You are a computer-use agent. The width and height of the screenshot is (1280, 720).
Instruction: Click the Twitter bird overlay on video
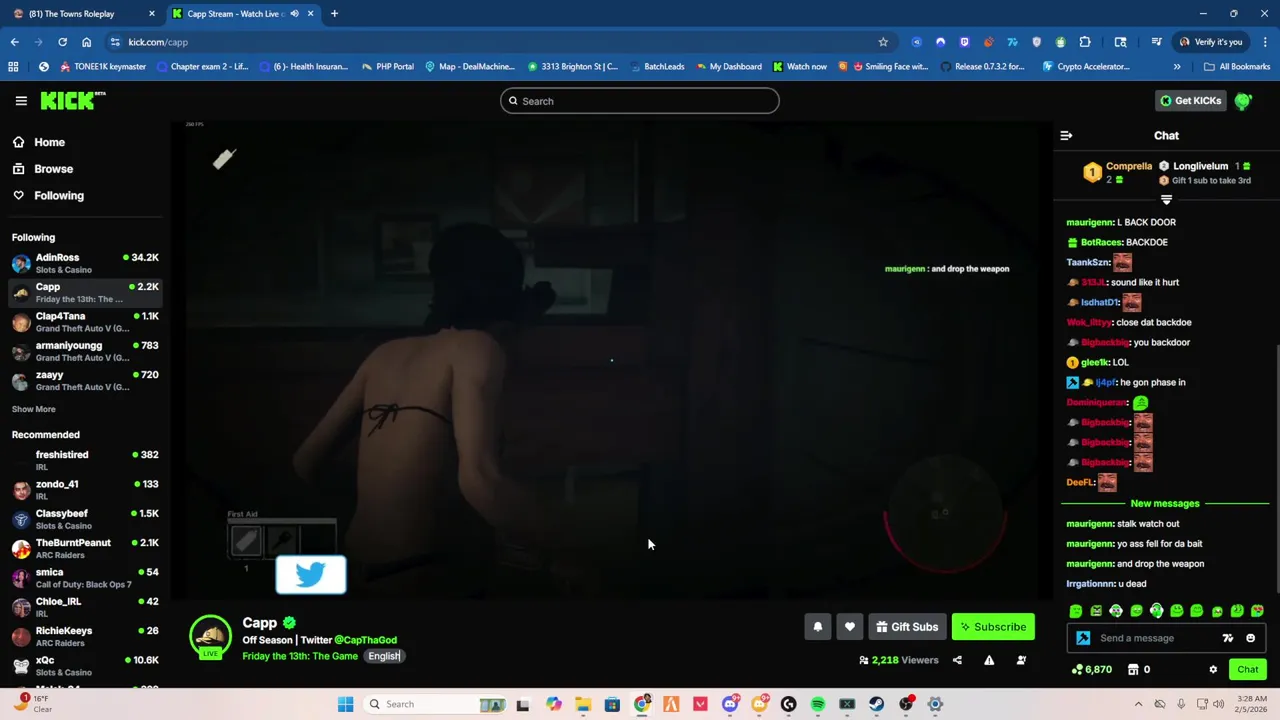(311, 575)
